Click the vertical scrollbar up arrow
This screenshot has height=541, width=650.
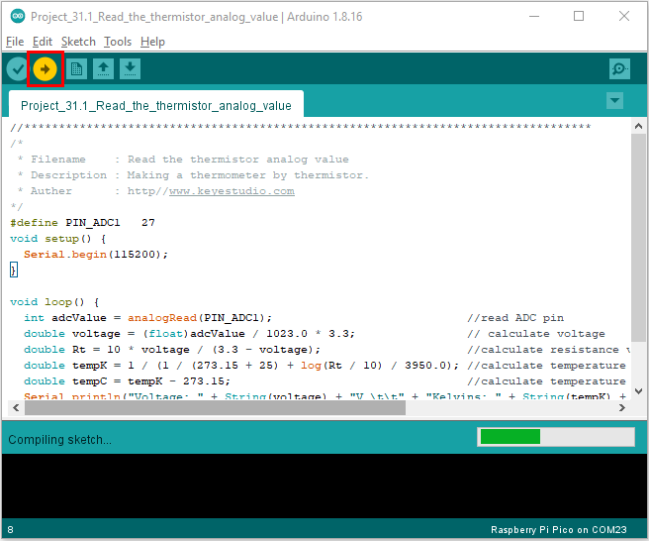(638, 126)
